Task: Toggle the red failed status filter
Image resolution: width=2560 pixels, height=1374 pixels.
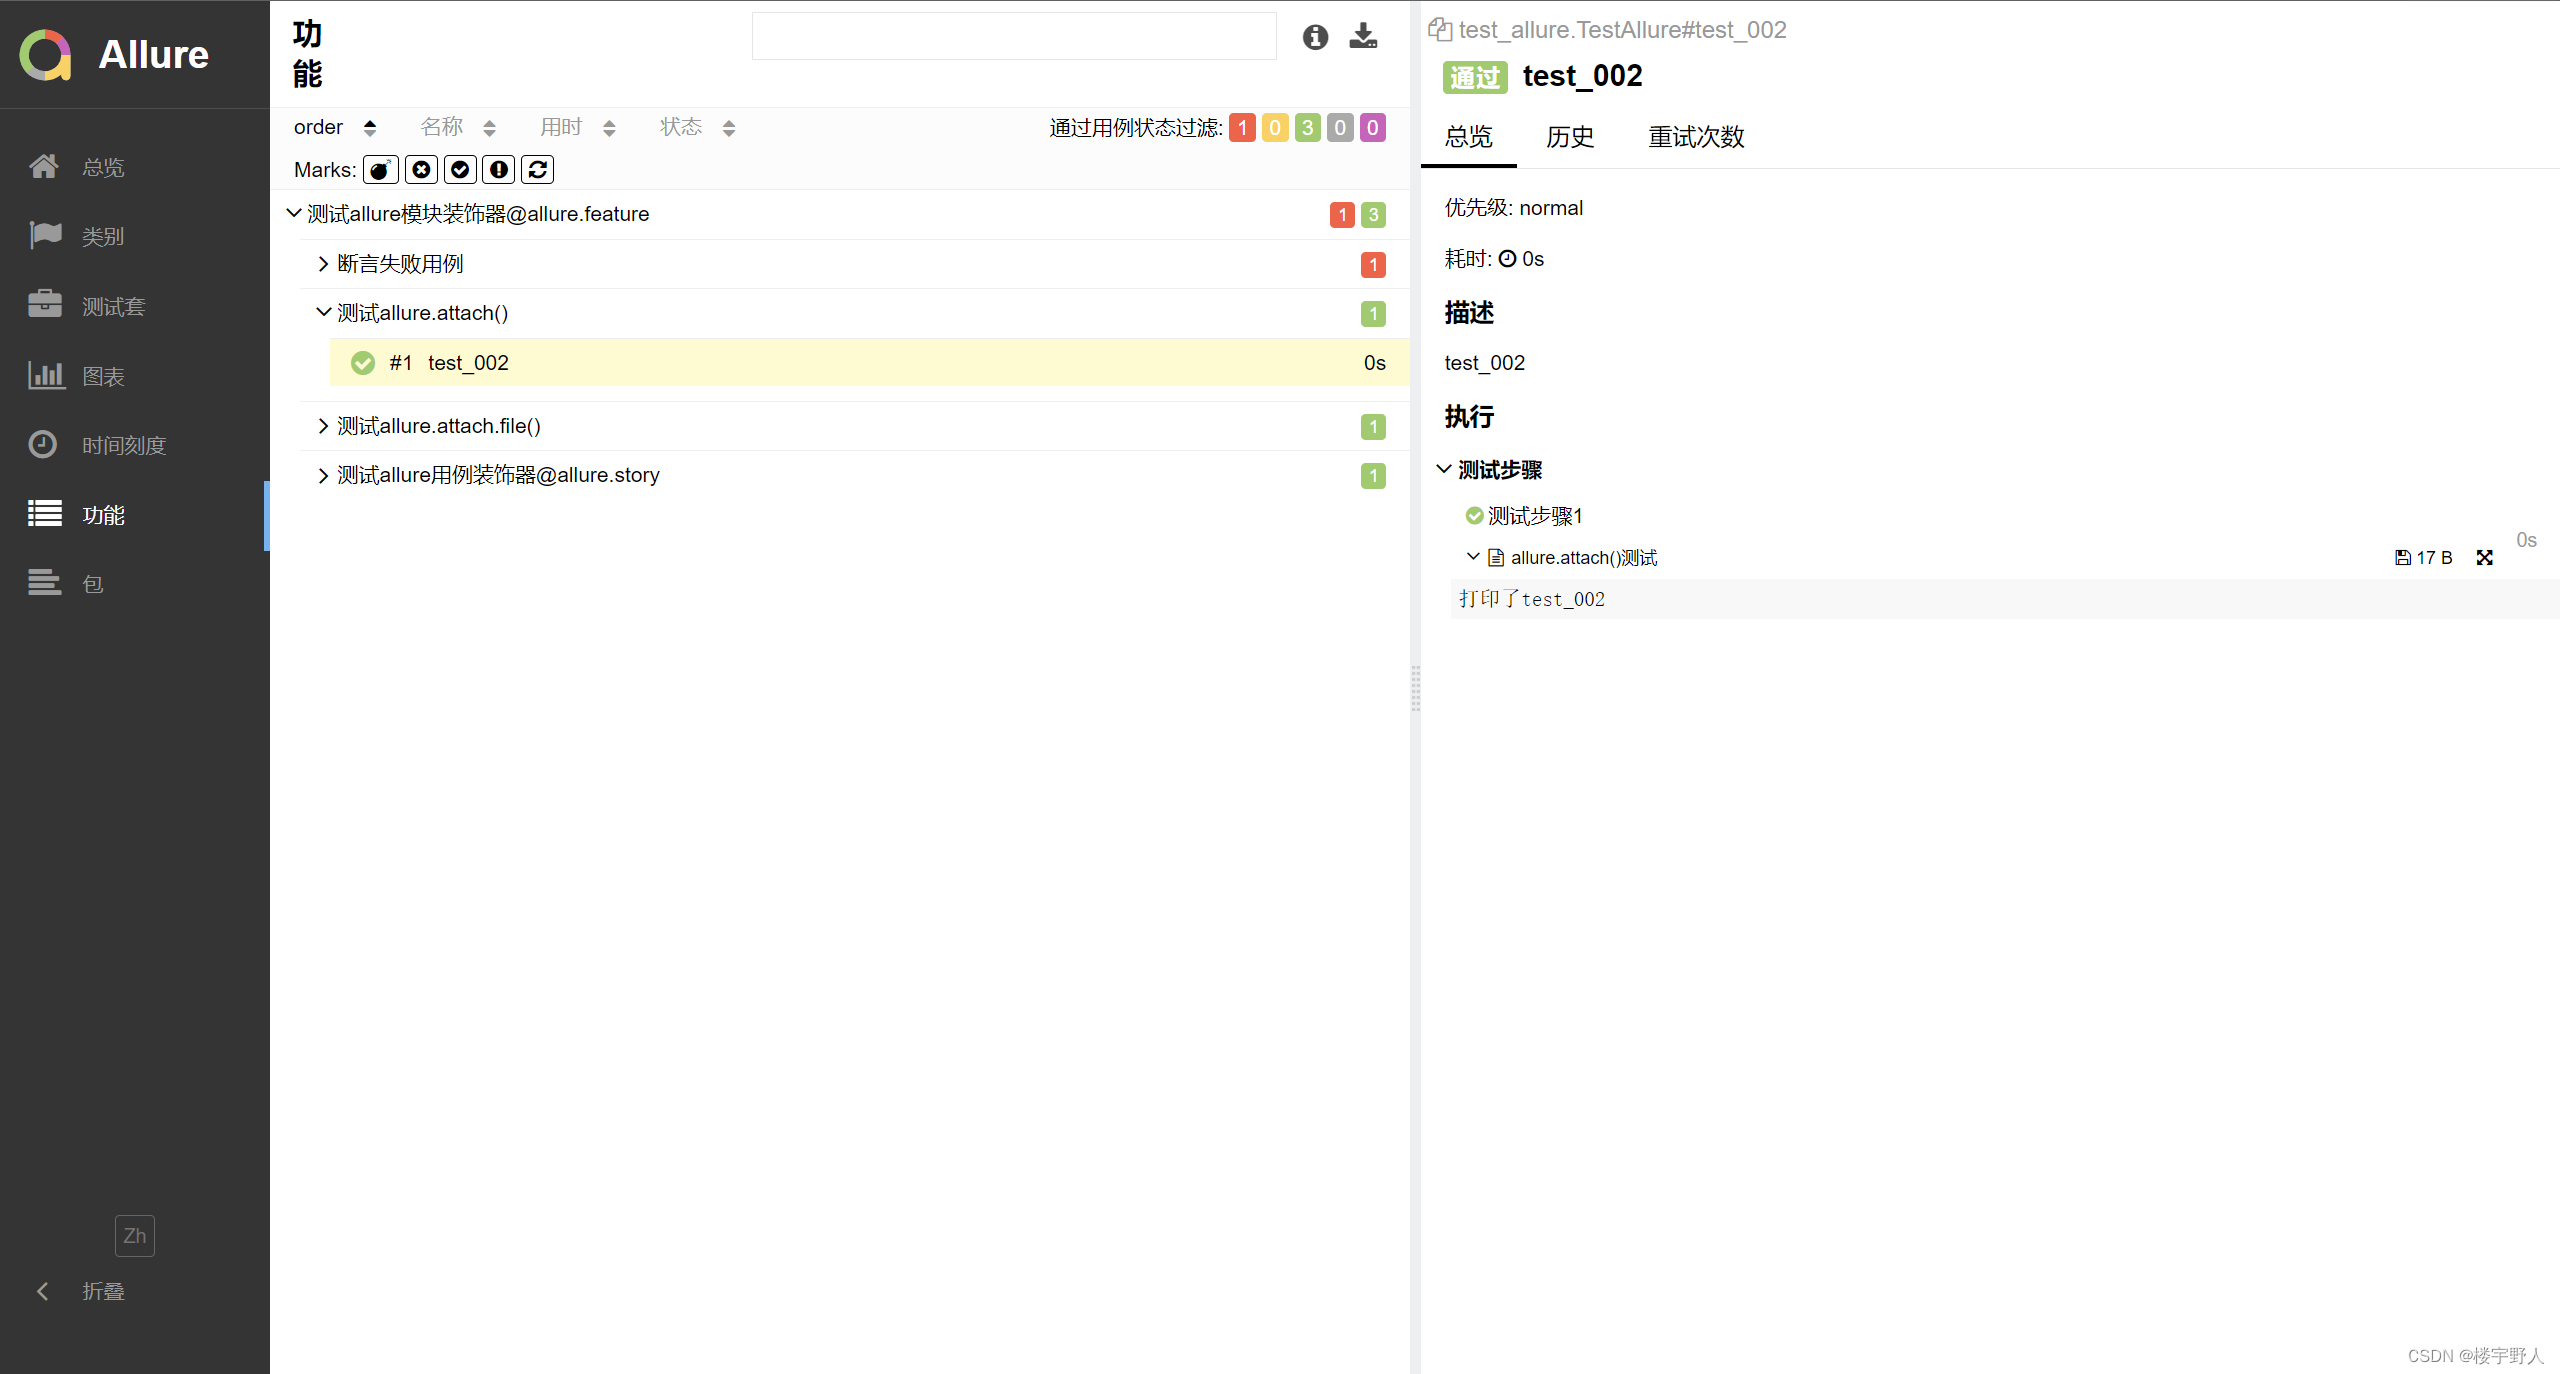Action: [x=1242, y=128]
